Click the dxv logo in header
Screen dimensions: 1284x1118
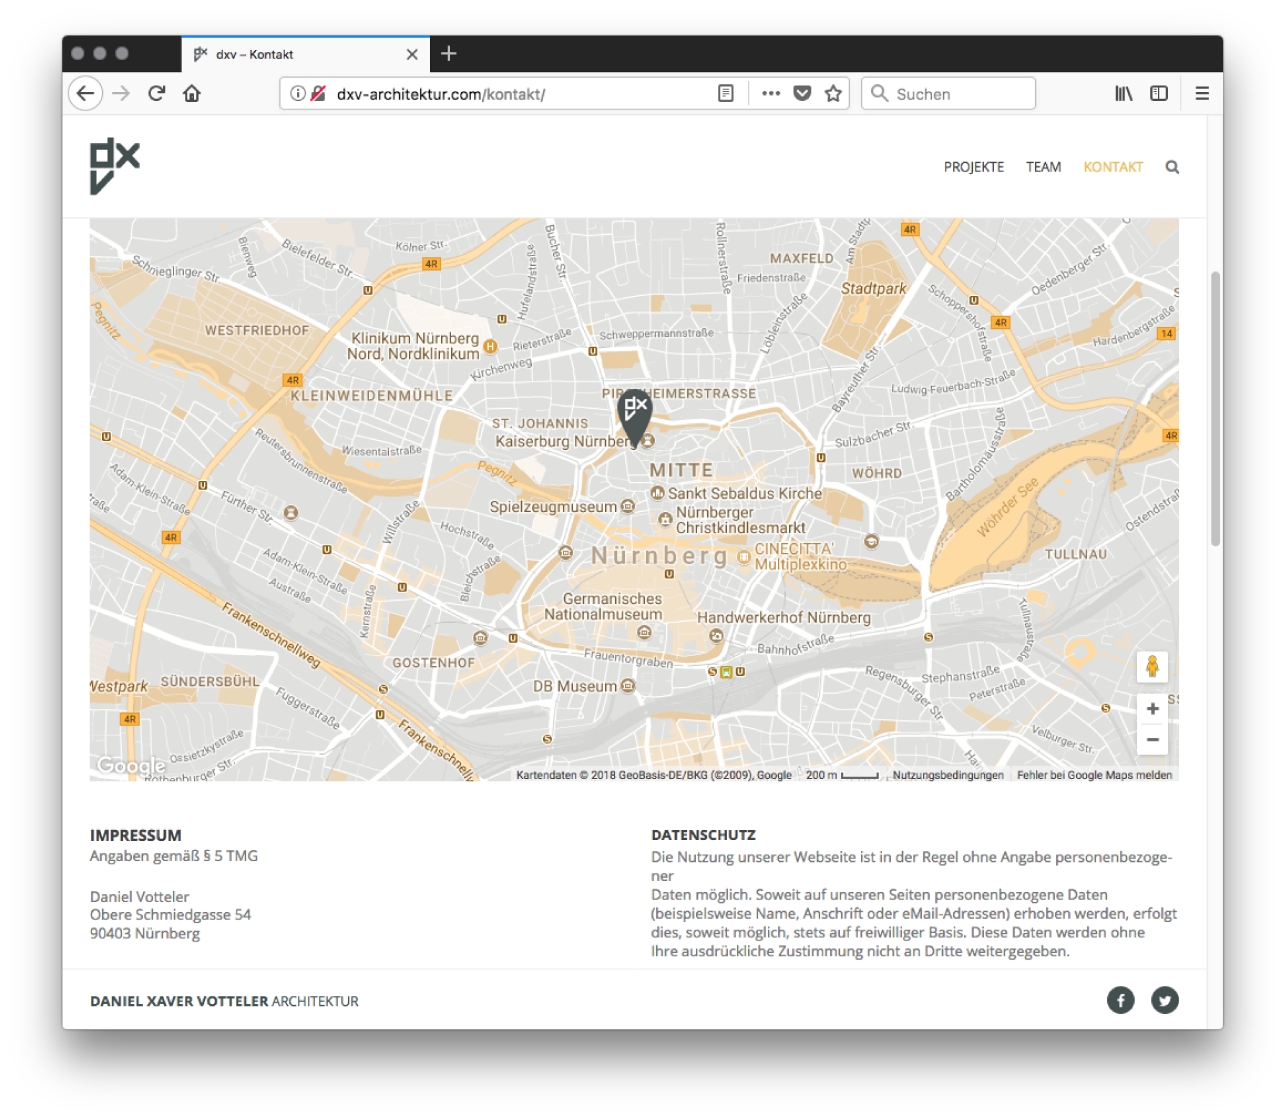pyautogui.click(x=115, y=166)
